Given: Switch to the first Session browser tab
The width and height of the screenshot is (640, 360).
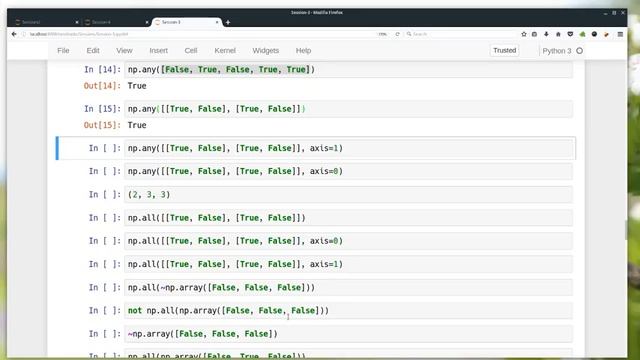Looking at the screenshot, I should [x=46, y=22].
